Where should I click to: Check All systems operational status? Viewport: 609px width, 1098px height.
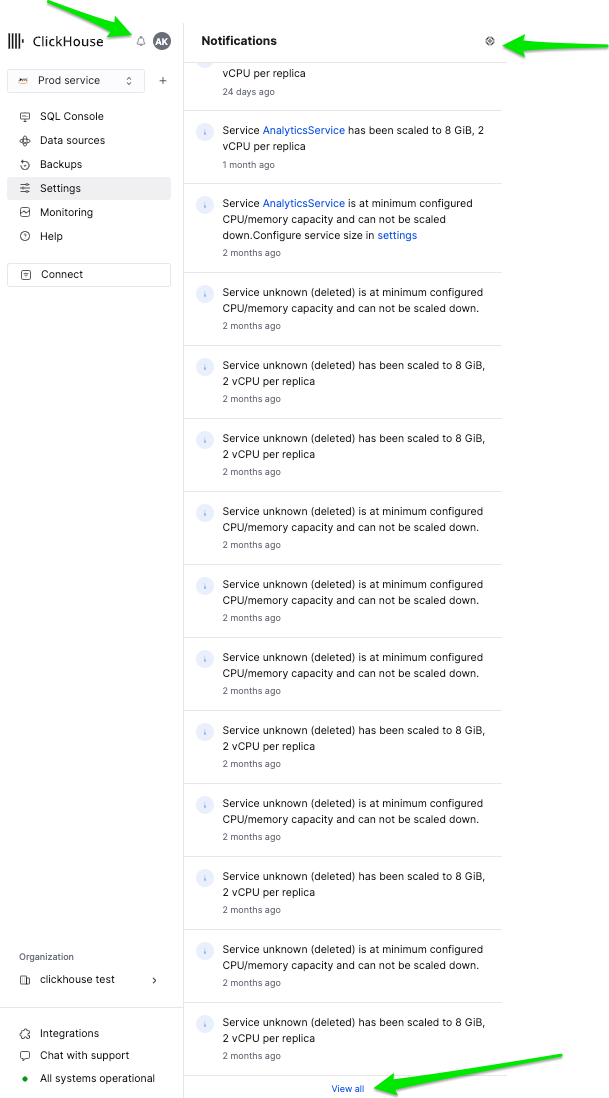97,1079
